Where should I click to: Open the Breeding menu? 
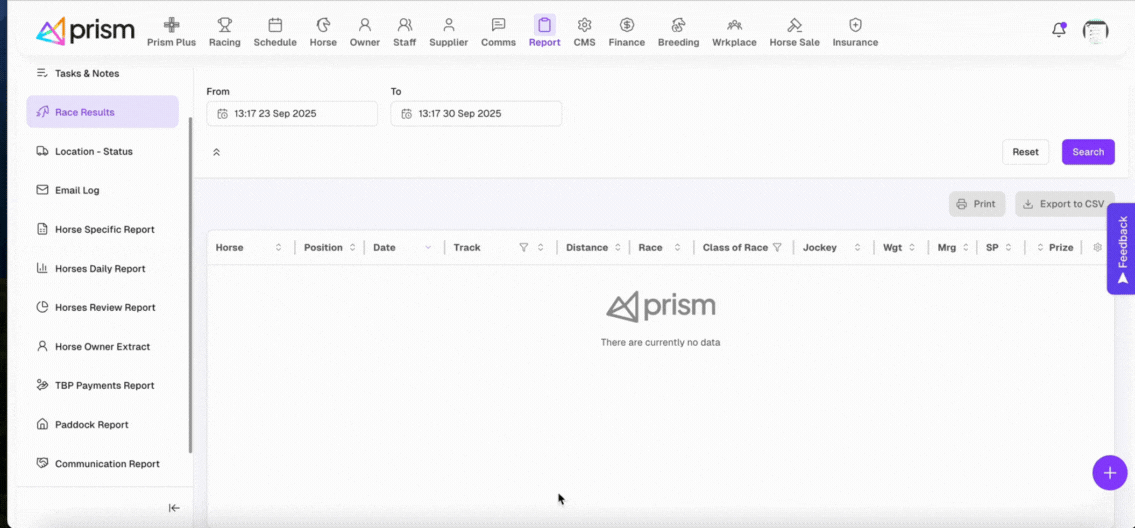678,32
